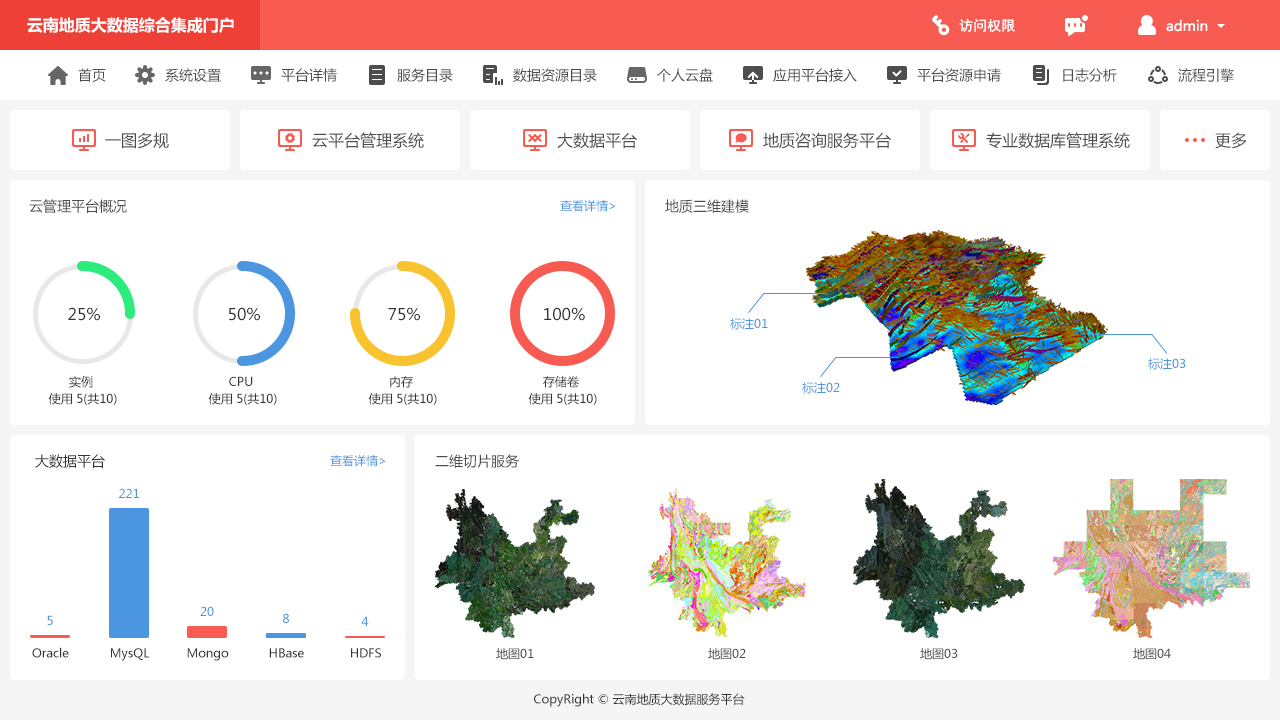Open 地图04 tile service thumbnail
The image size is (1280, 720).
click(x=1152, y=558)
